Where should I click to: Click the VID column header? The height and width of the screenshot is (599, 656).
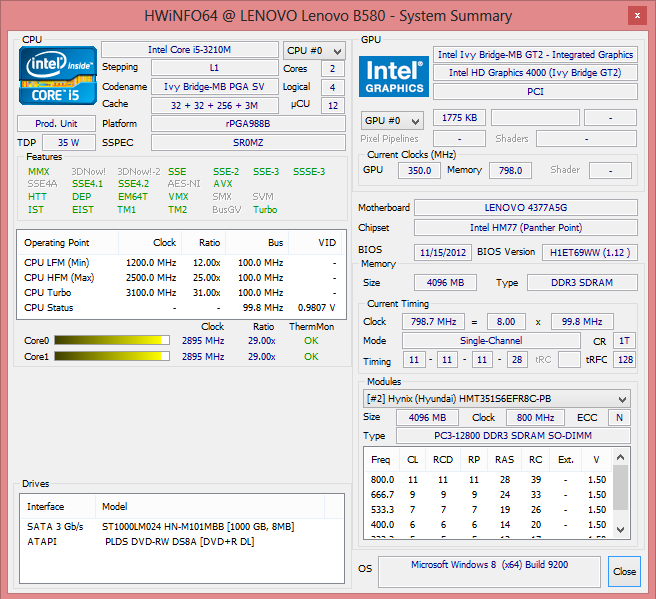point(315,243)
